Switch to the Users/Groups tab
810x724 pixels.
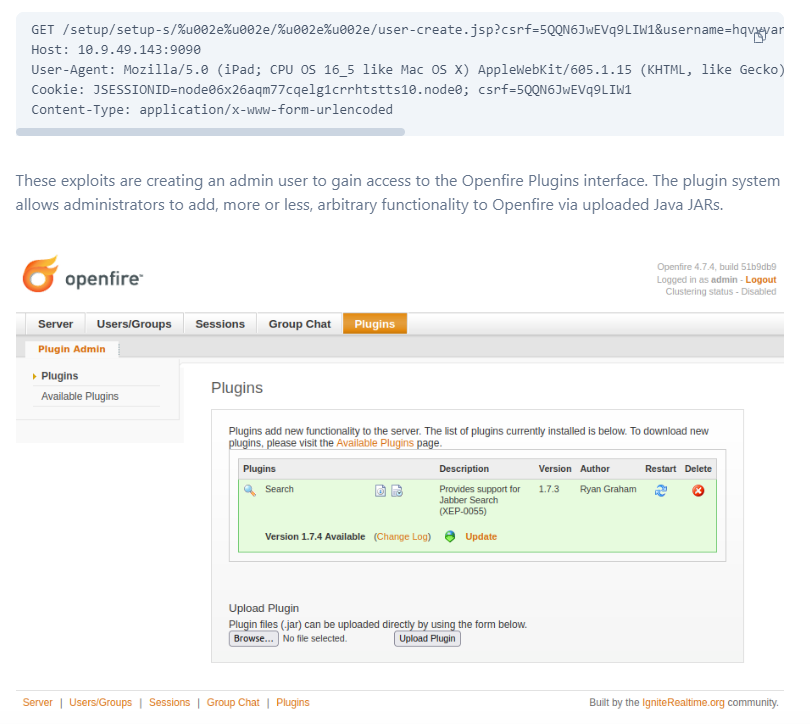(134, 324)
